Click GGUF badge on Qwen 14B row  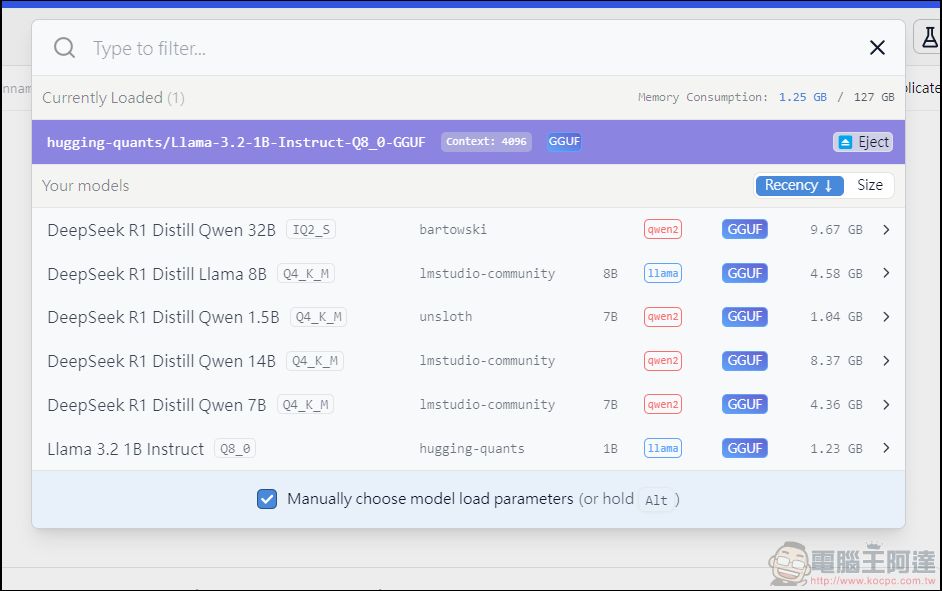pyautogui.click(x=744, y=360)
